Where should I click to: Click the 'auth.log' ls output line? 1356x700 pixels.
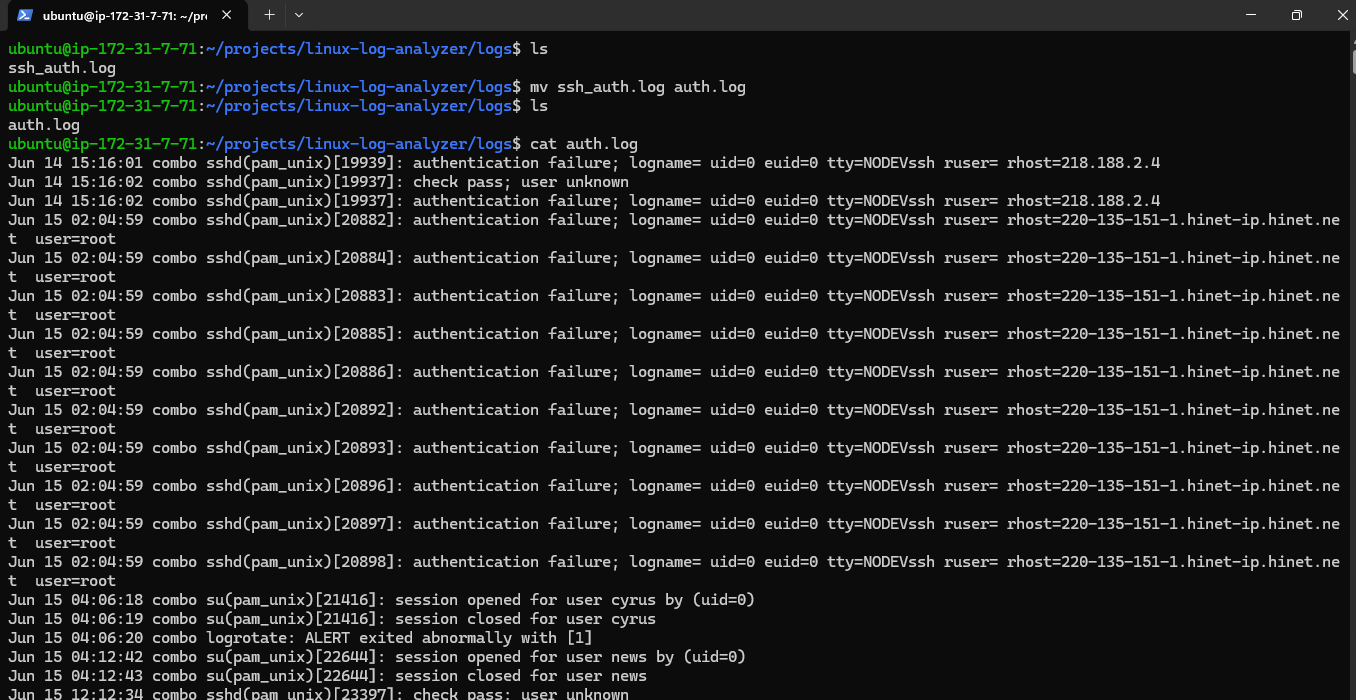44,125
